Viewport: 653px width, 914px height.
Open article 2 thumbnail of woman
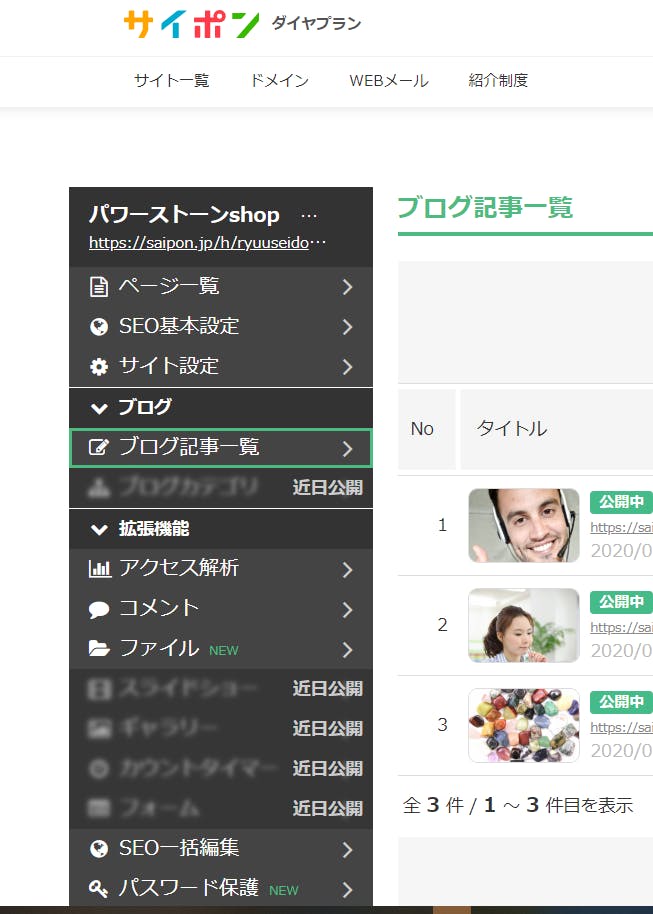[x=524, y=625]
